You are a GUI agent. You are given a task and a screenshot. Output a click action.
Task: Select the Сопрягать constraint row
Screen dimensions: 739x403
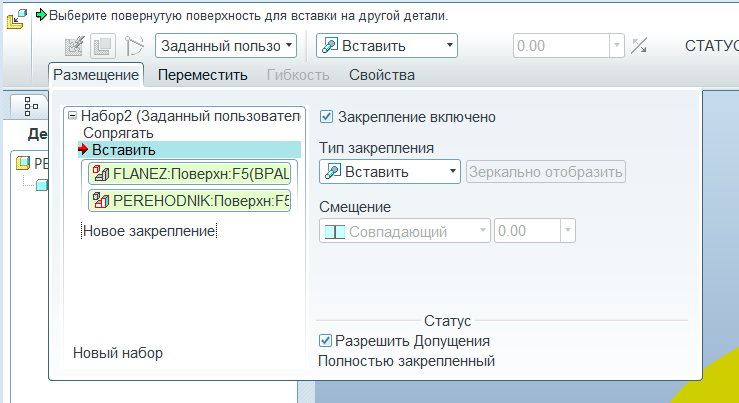(118, 133)
